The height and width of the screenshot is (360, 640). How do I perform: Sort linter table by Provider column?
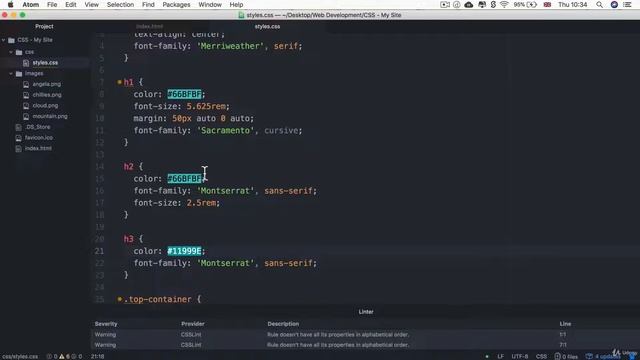pos(193,324)
